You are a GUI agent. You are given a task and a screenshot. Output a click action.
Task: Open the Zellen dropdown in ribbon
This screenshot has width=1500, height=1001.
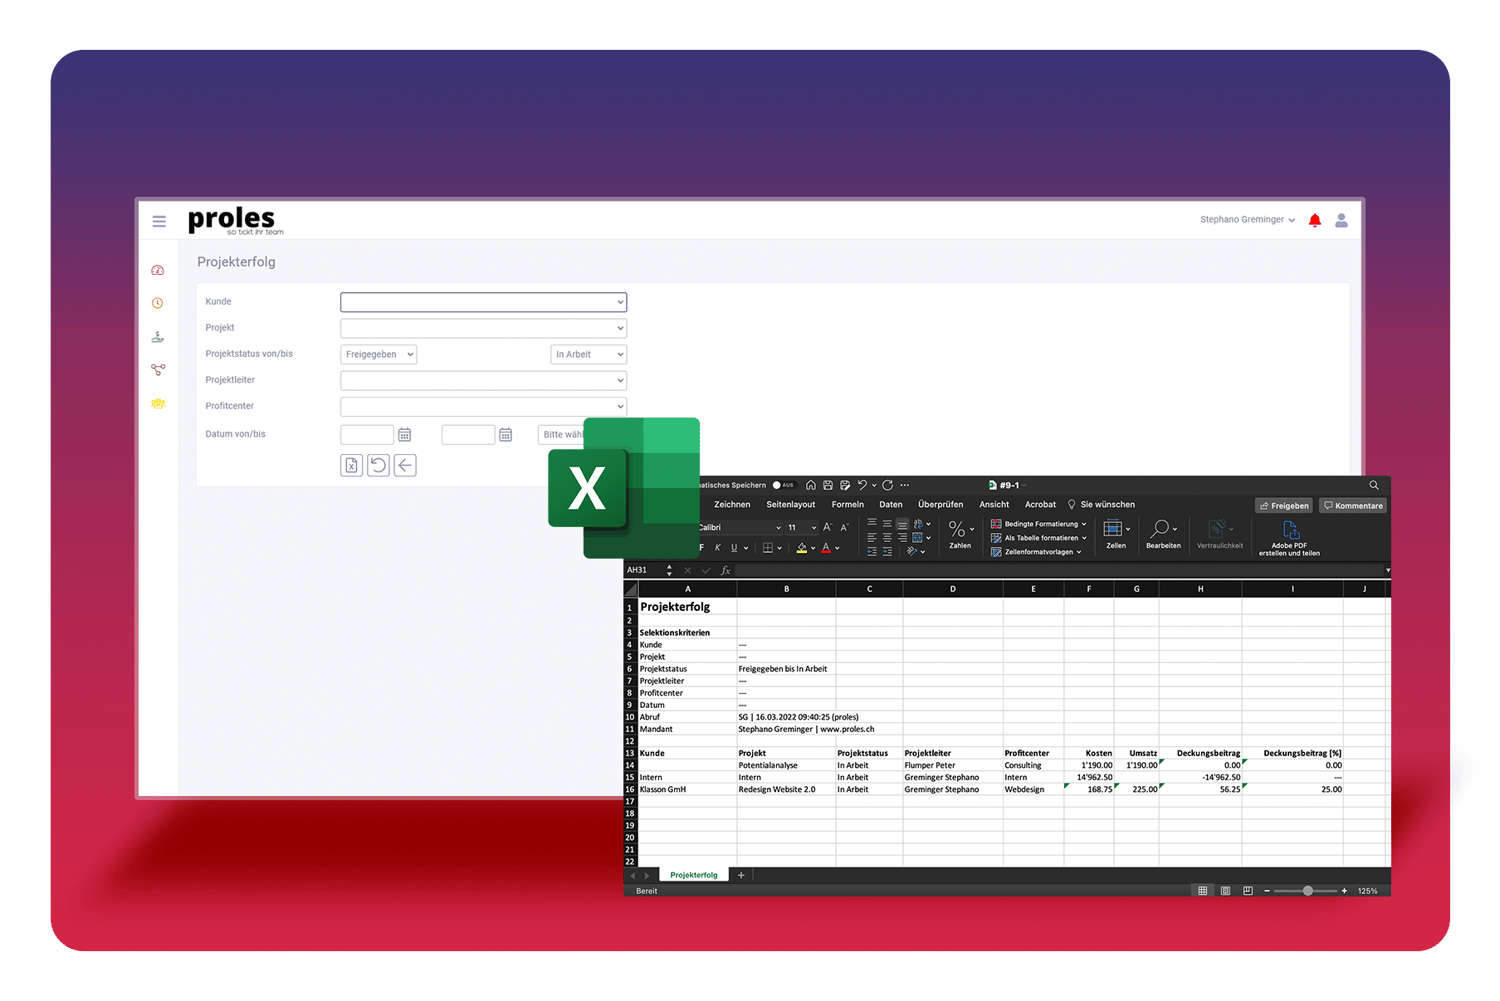(1116, 534)
